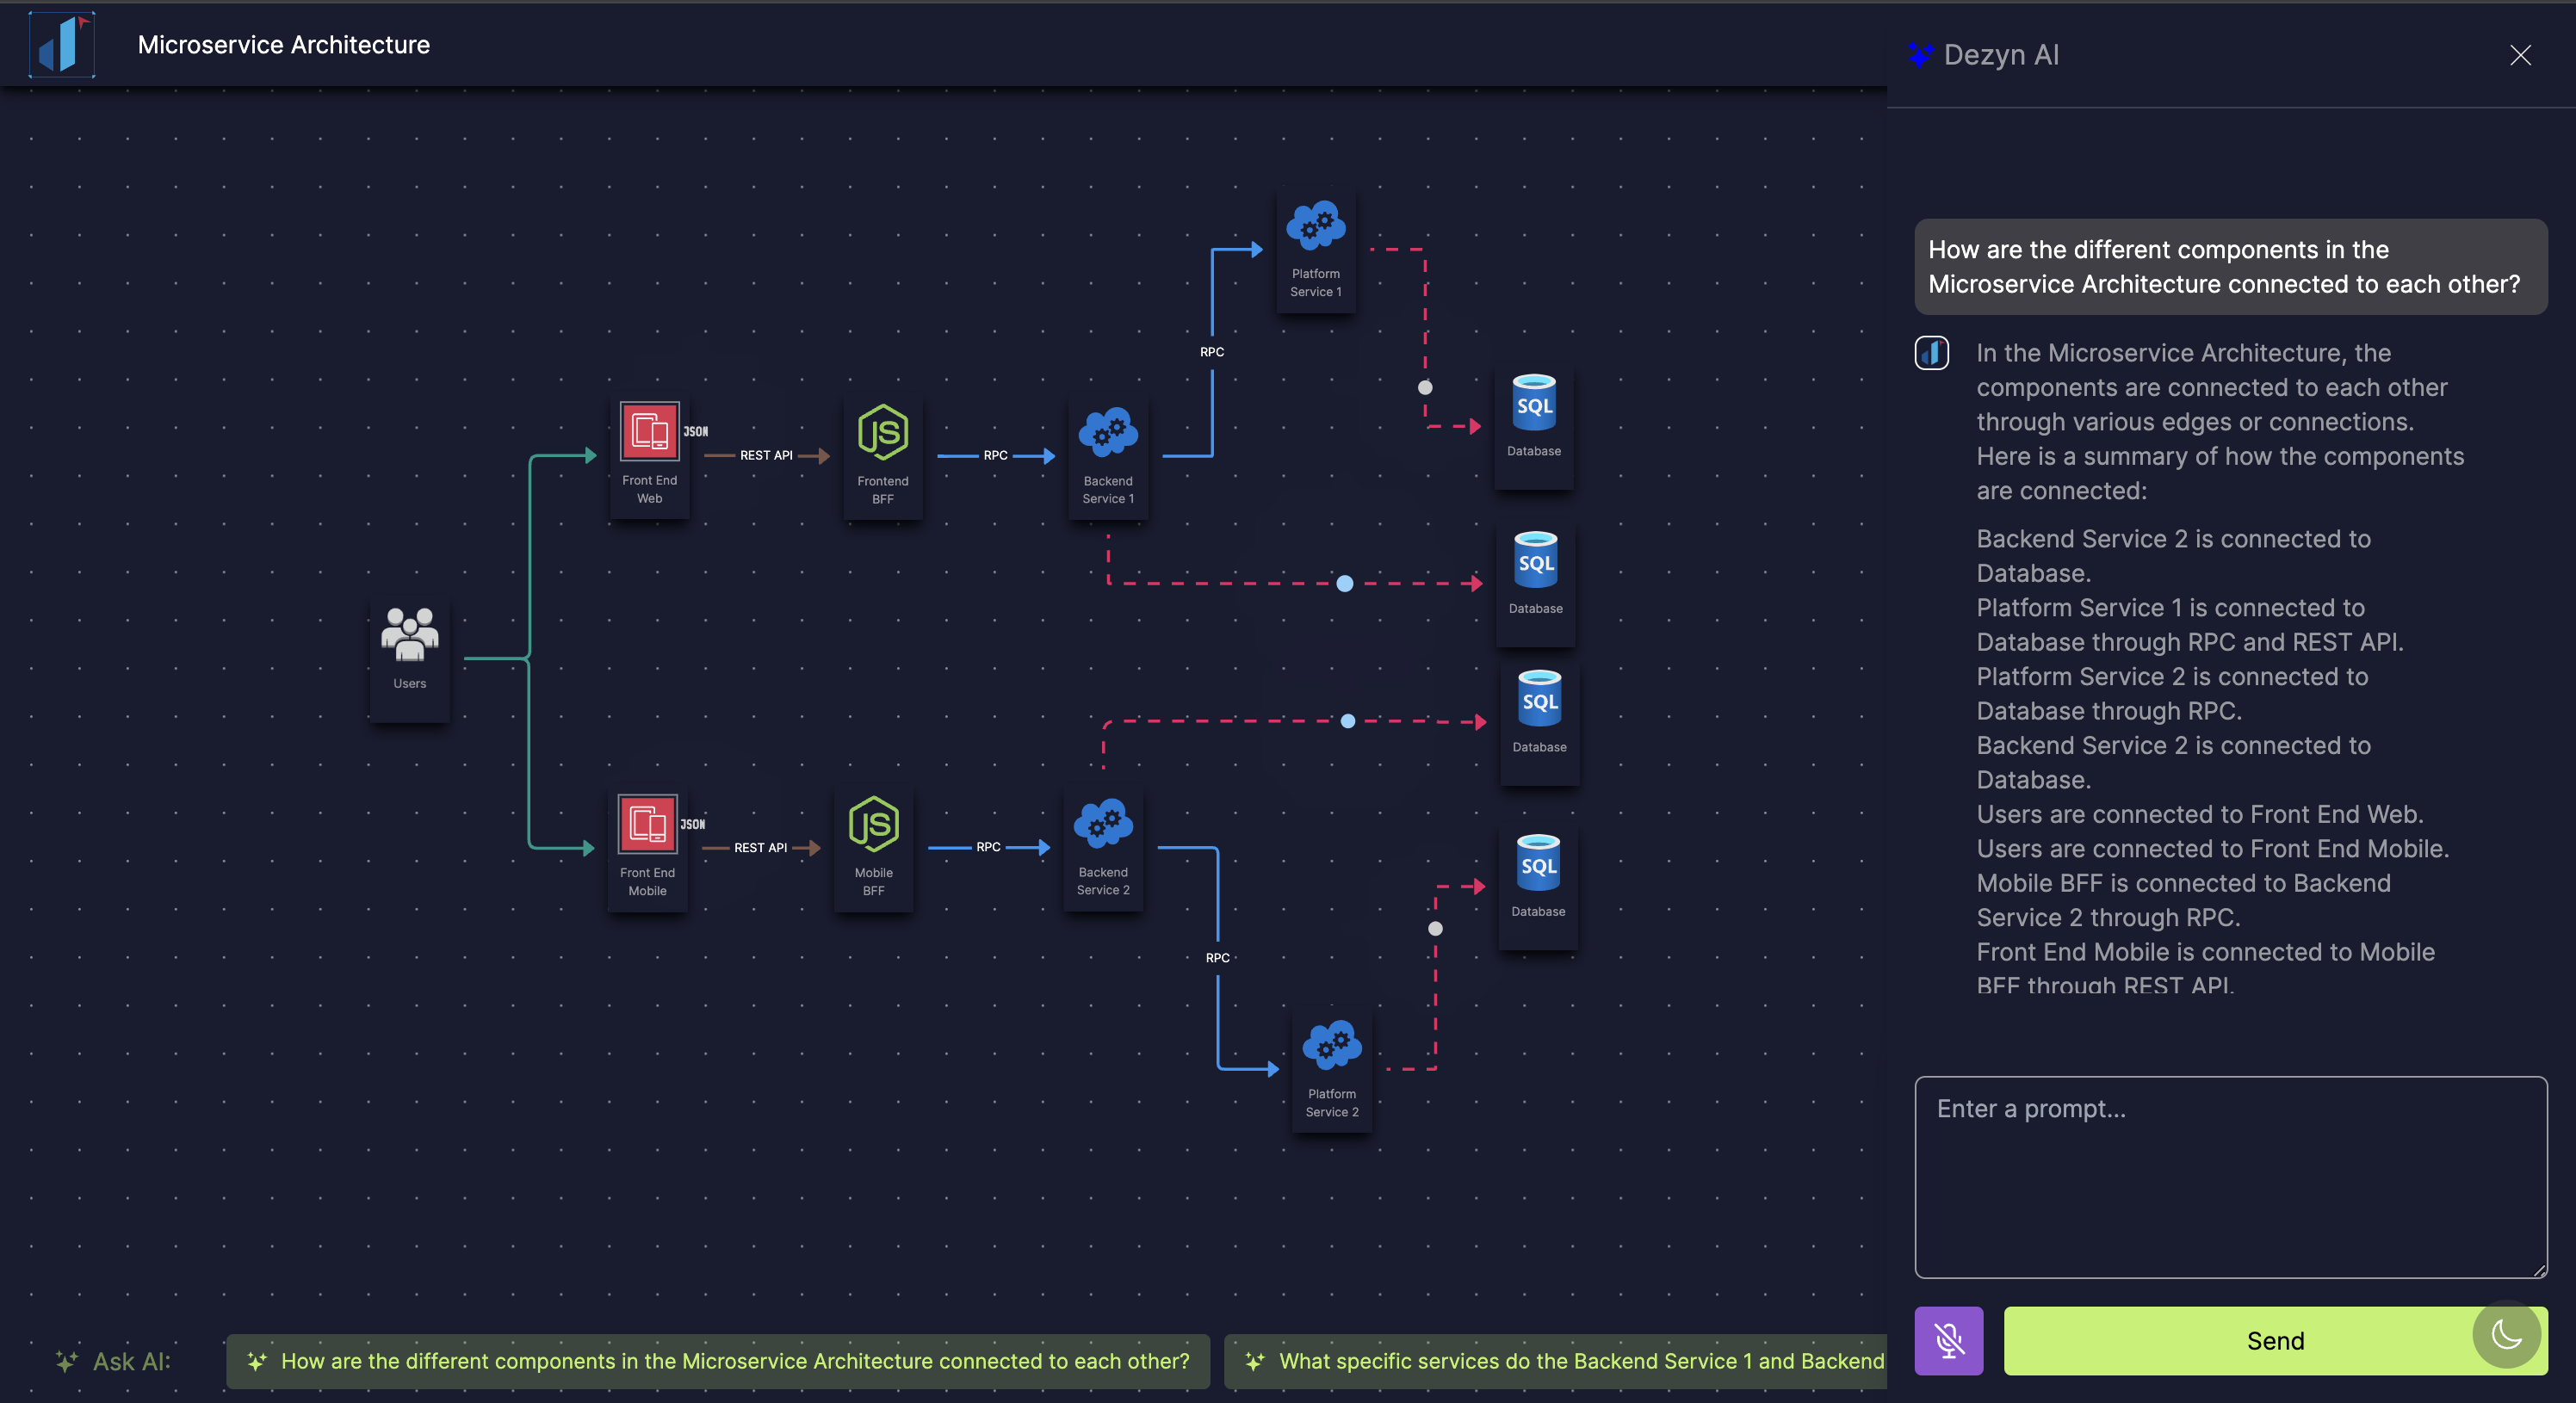Image resolution: width=2576 pixels, height=1403 pixels.
Task: Click the RPC label between Frontend BFF and Backend Service 1
Action: point(994,455)
